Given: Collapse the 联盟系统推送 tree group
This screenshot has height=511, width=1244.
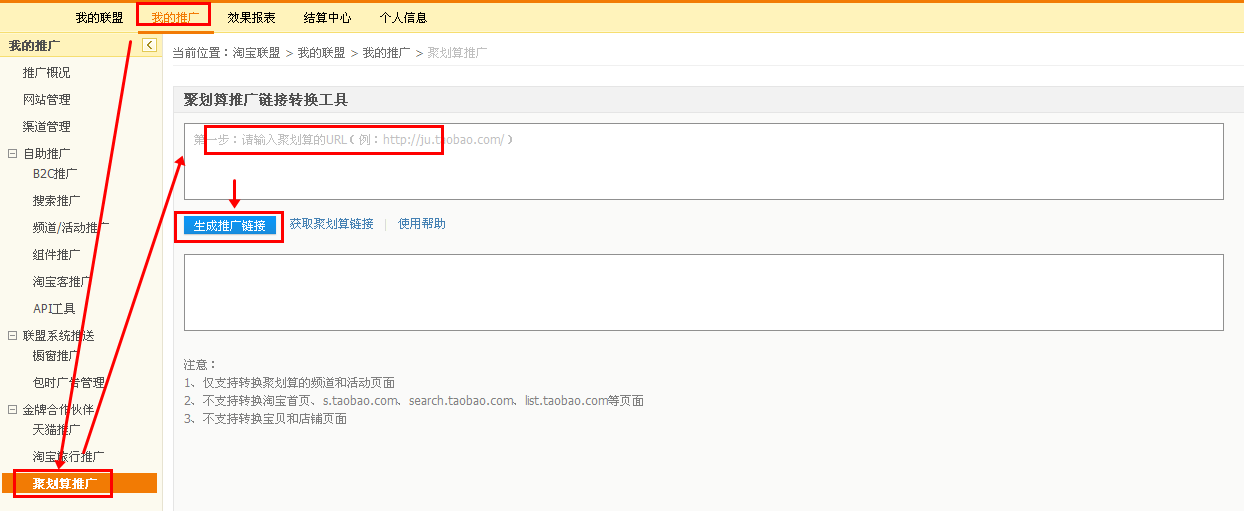Looking at the screenshot, I should pos(13,336).
